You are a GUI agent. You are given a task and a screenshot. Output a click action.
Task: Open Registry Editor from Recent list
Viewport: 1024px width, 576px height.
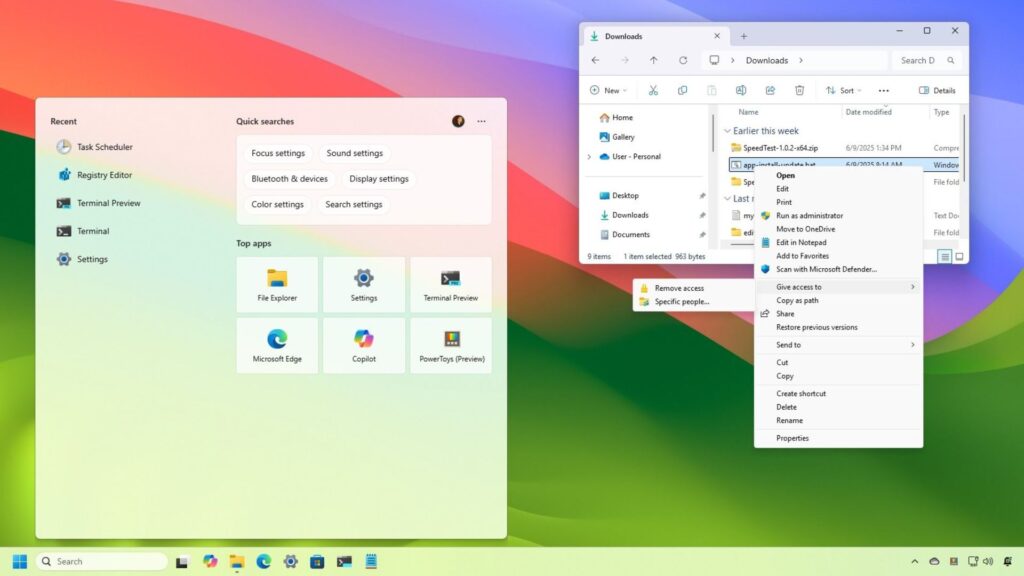tap(104, 175)
